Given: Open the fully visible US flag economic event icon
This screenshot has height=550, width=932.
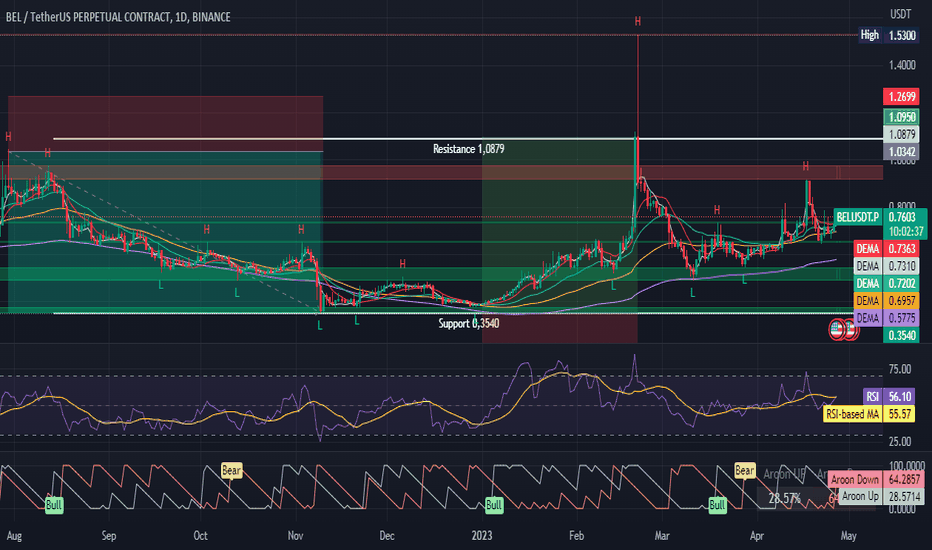Looking at the screenshot, I should (837, 329).
